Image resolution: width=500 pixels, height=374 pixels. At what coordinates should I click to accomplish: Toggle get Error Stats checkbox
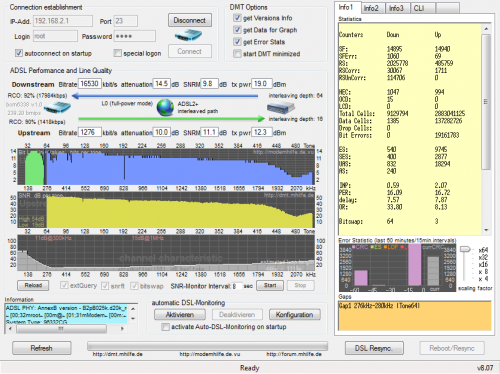coord(237,42)
